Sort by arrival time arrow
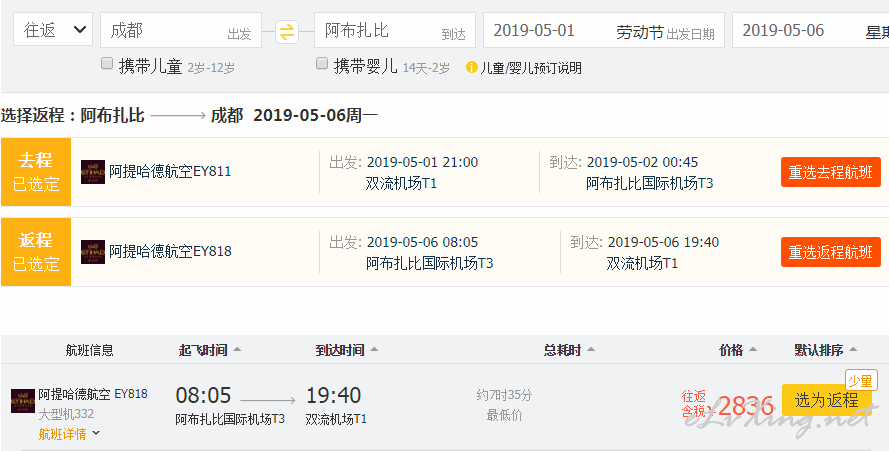The height and width of the screenshot is (451, 889). click(374, 349)
